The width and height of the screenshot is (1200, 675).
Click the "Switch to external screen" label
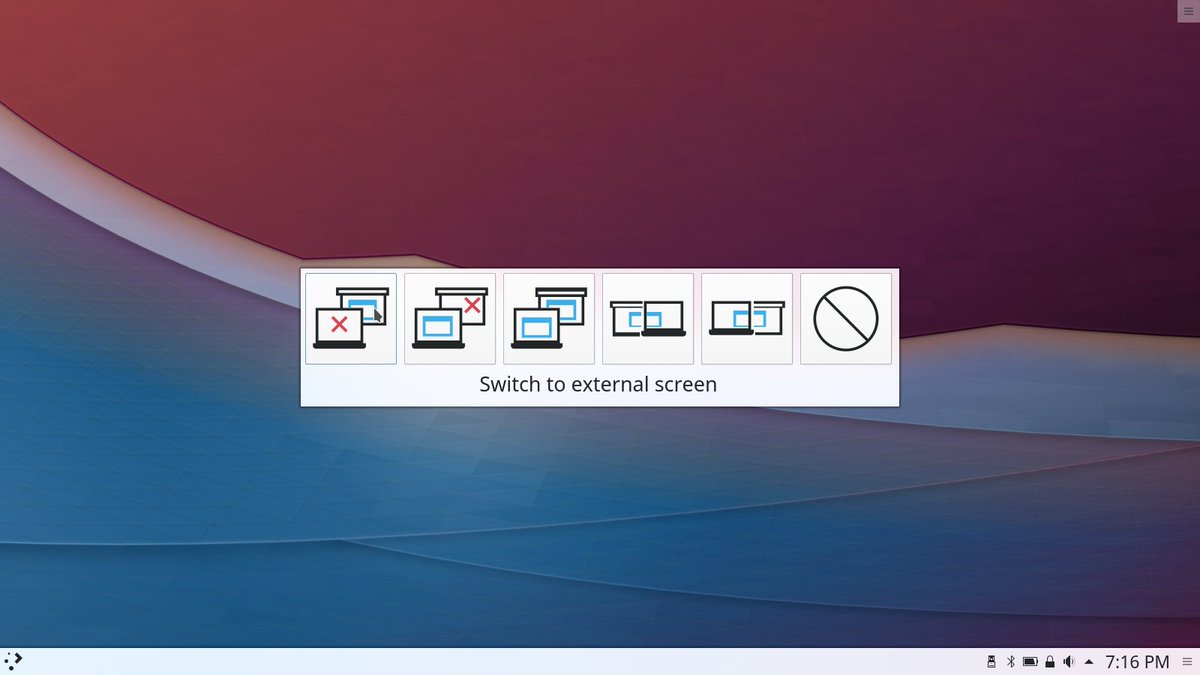click(x=599, y=384)
